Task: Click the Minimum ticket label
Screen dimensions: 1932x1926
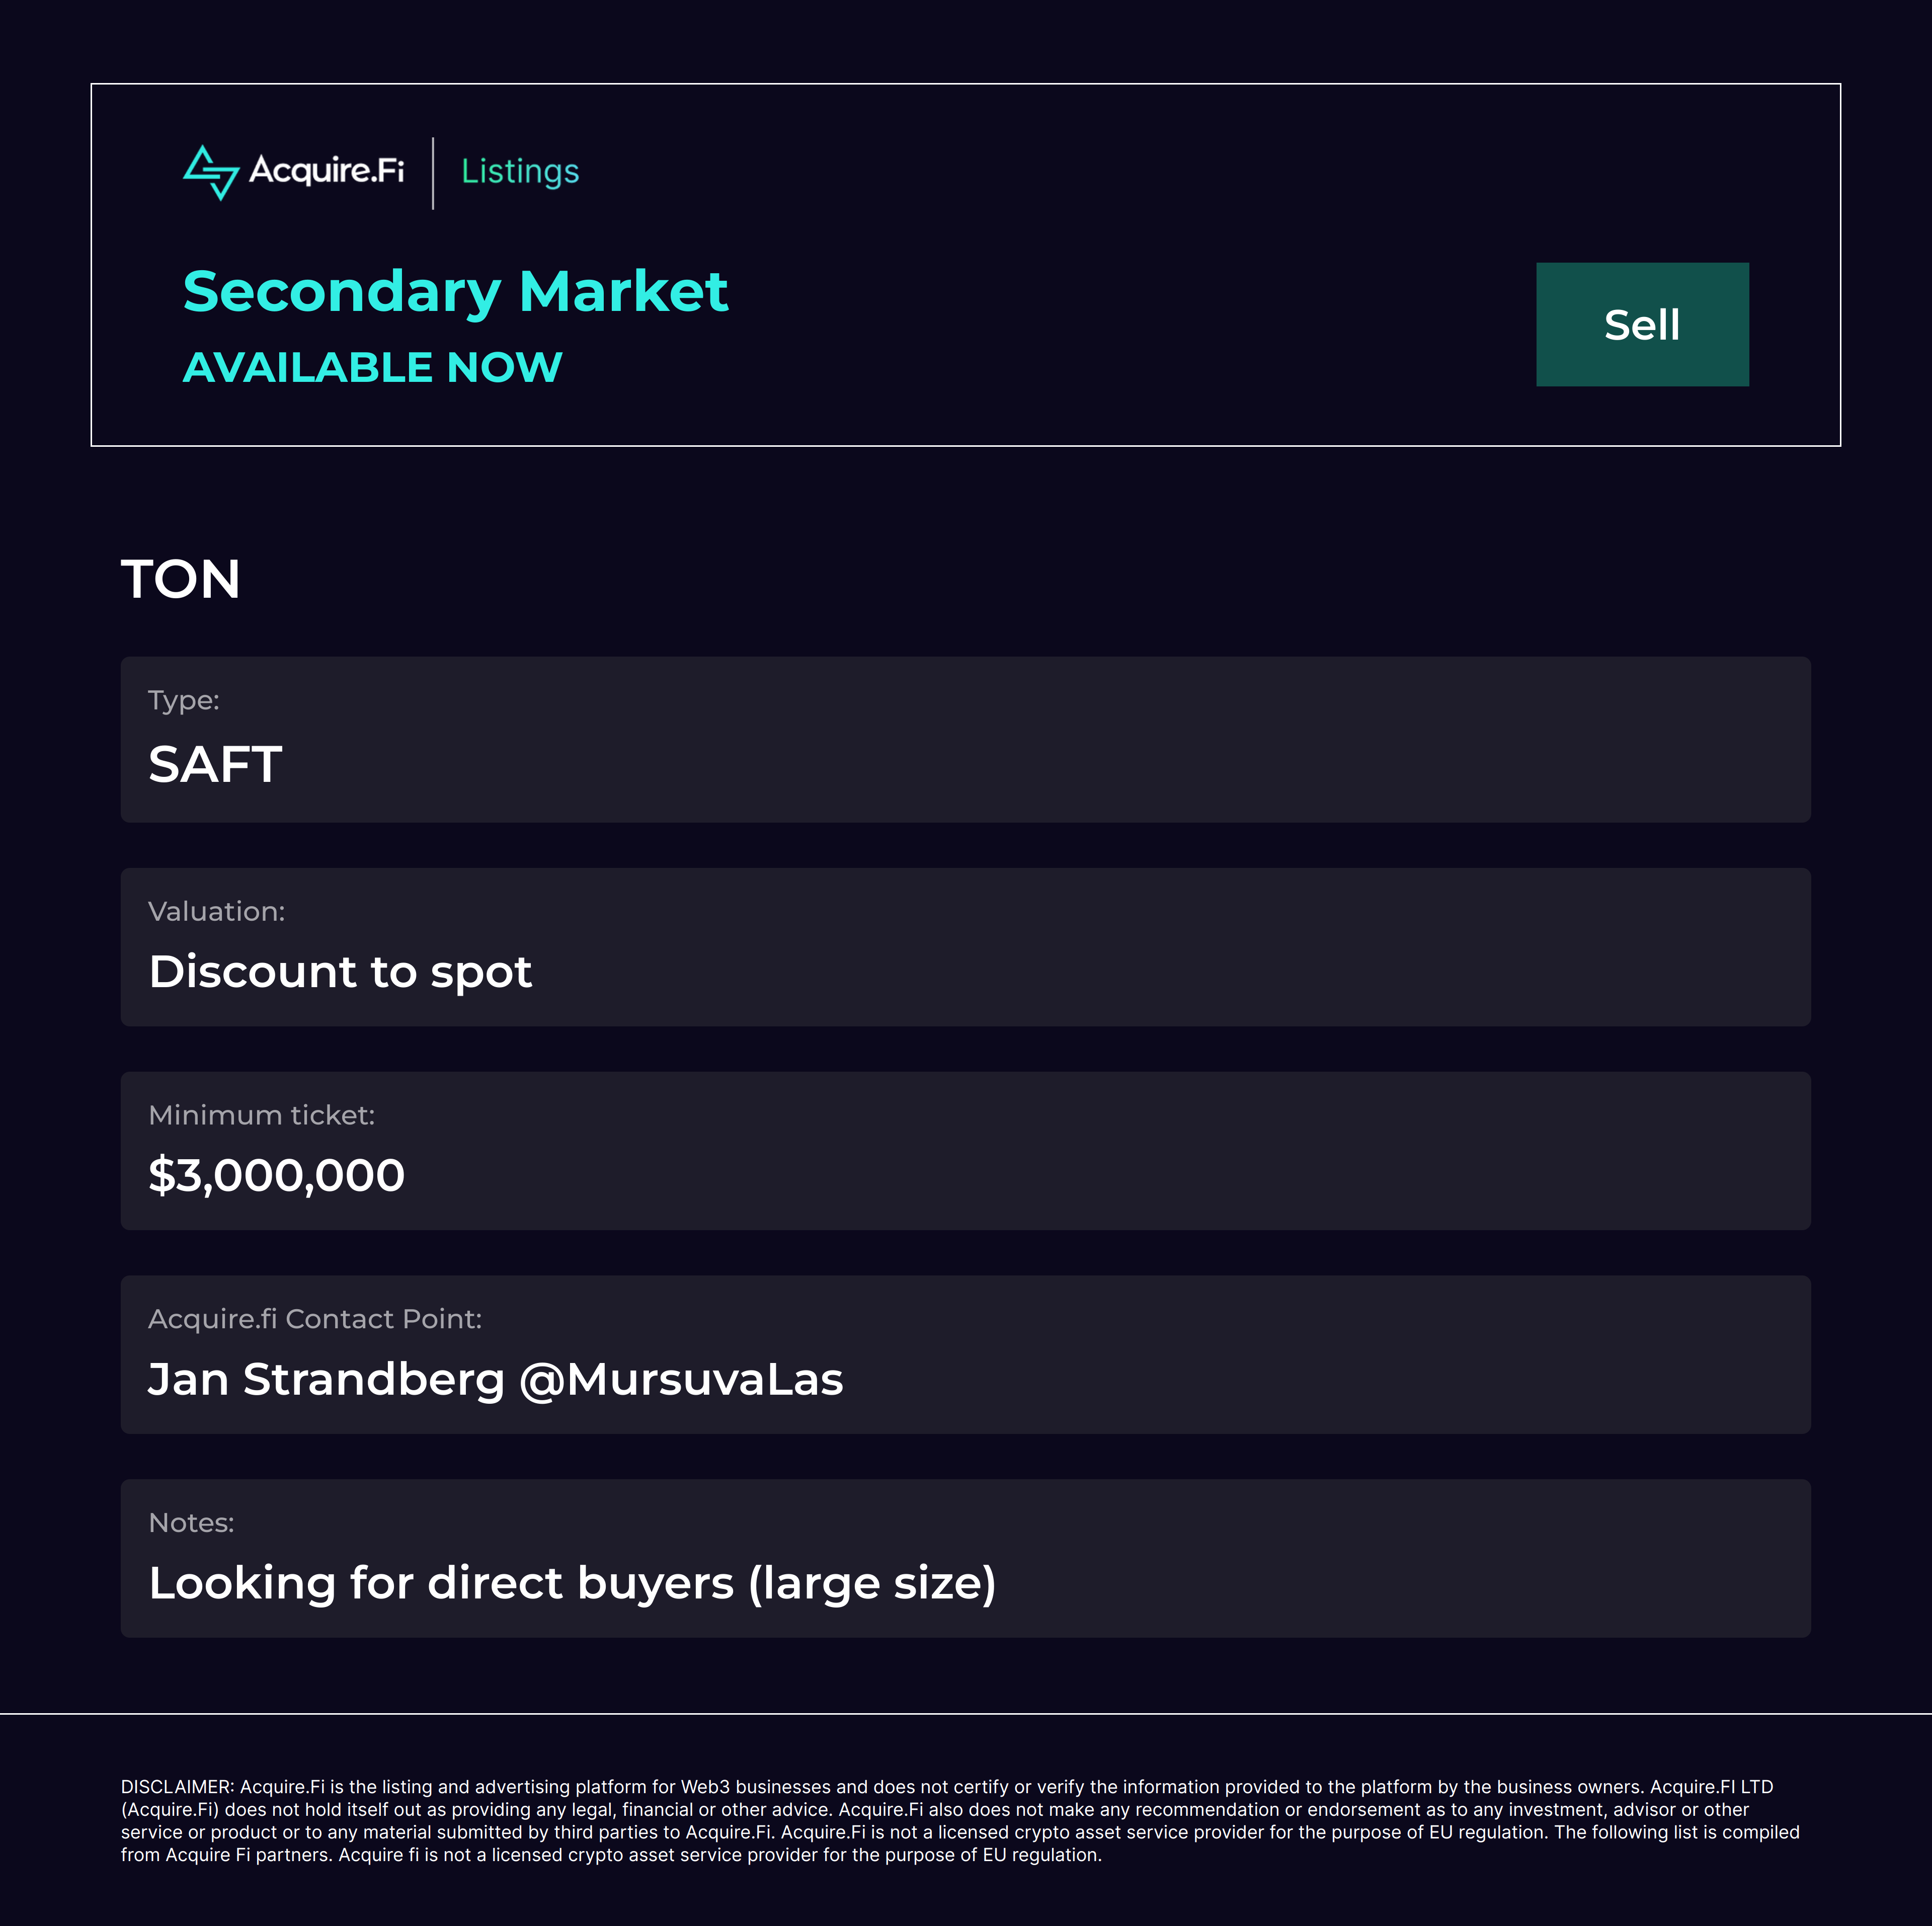Action: [x=262, y=1115]
